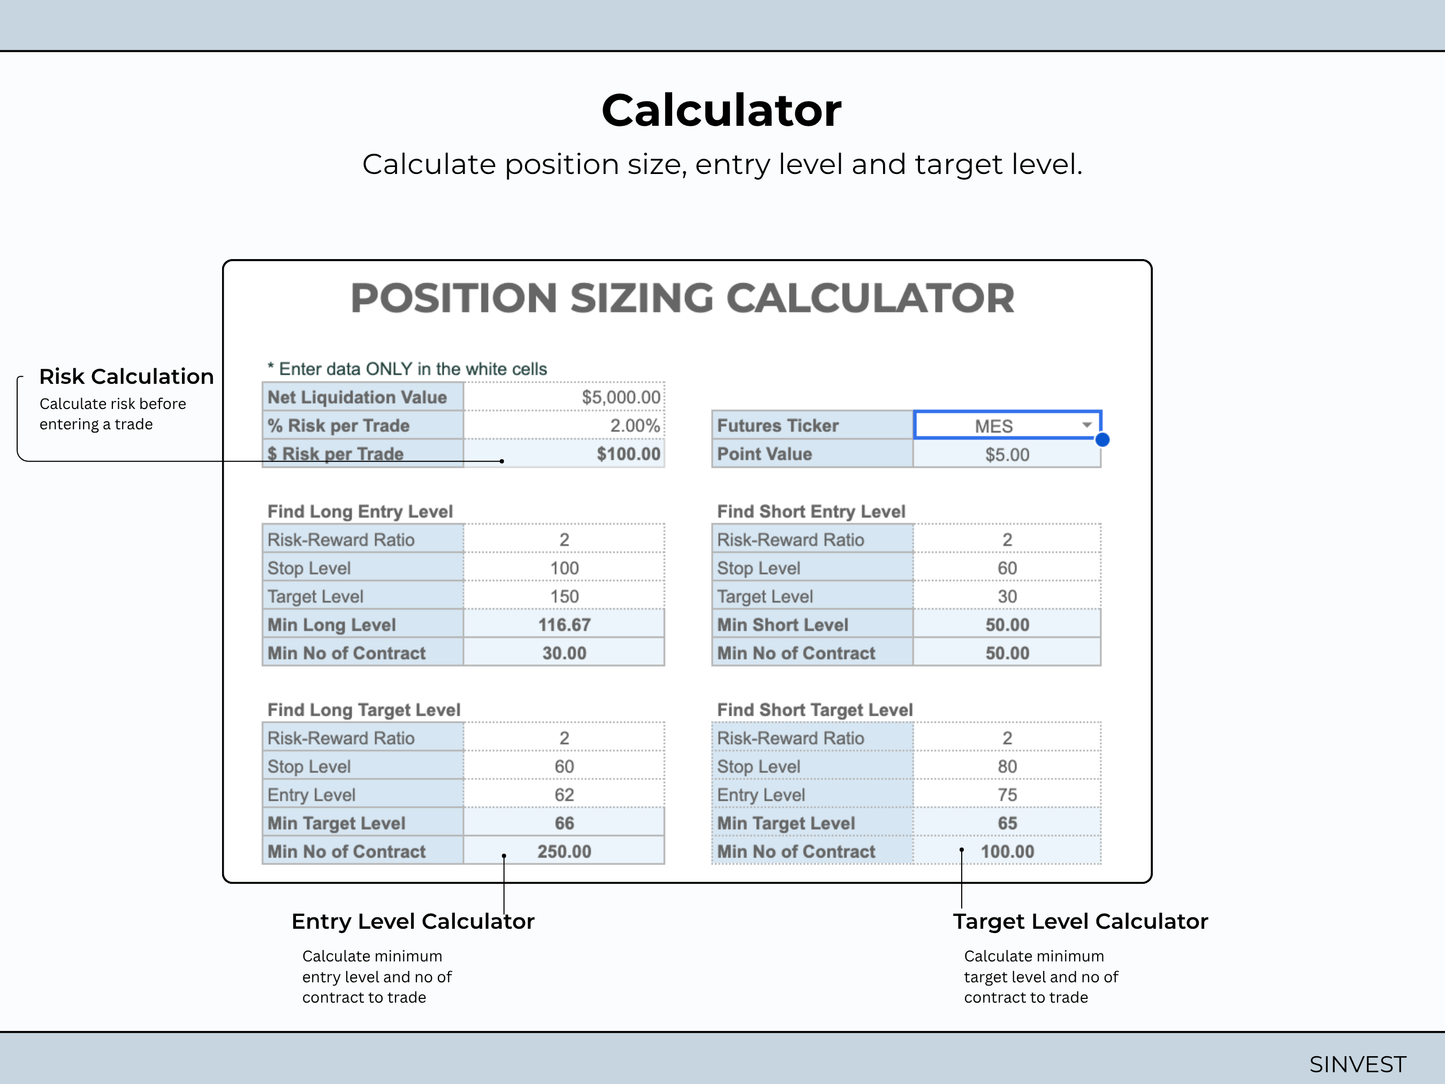The height and width of the screenshot is (1084, 1445).
Task: Click the $ Risk per Trade result $100.00
Action: pyautogui.click(x=564, y=453)
